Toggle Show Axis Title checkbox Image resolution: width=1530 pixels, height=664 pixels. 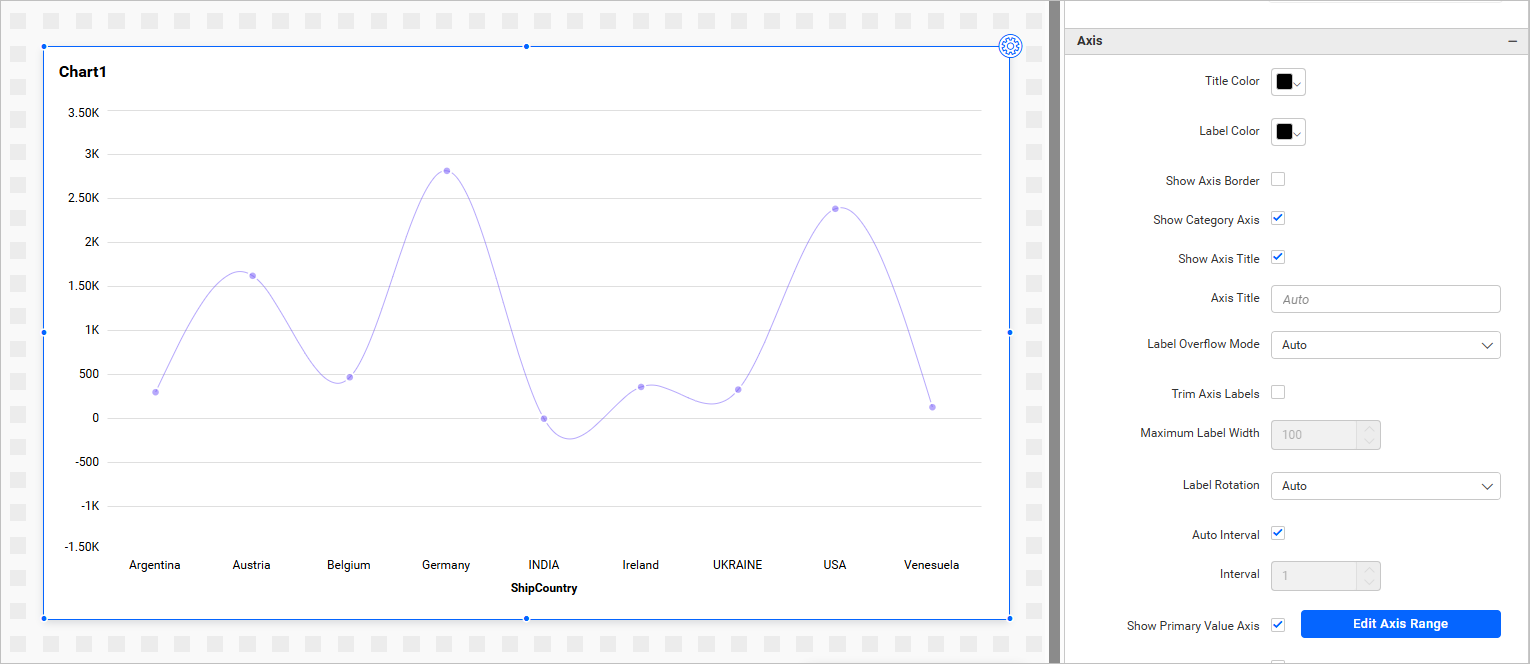(x=1277, y=258)
